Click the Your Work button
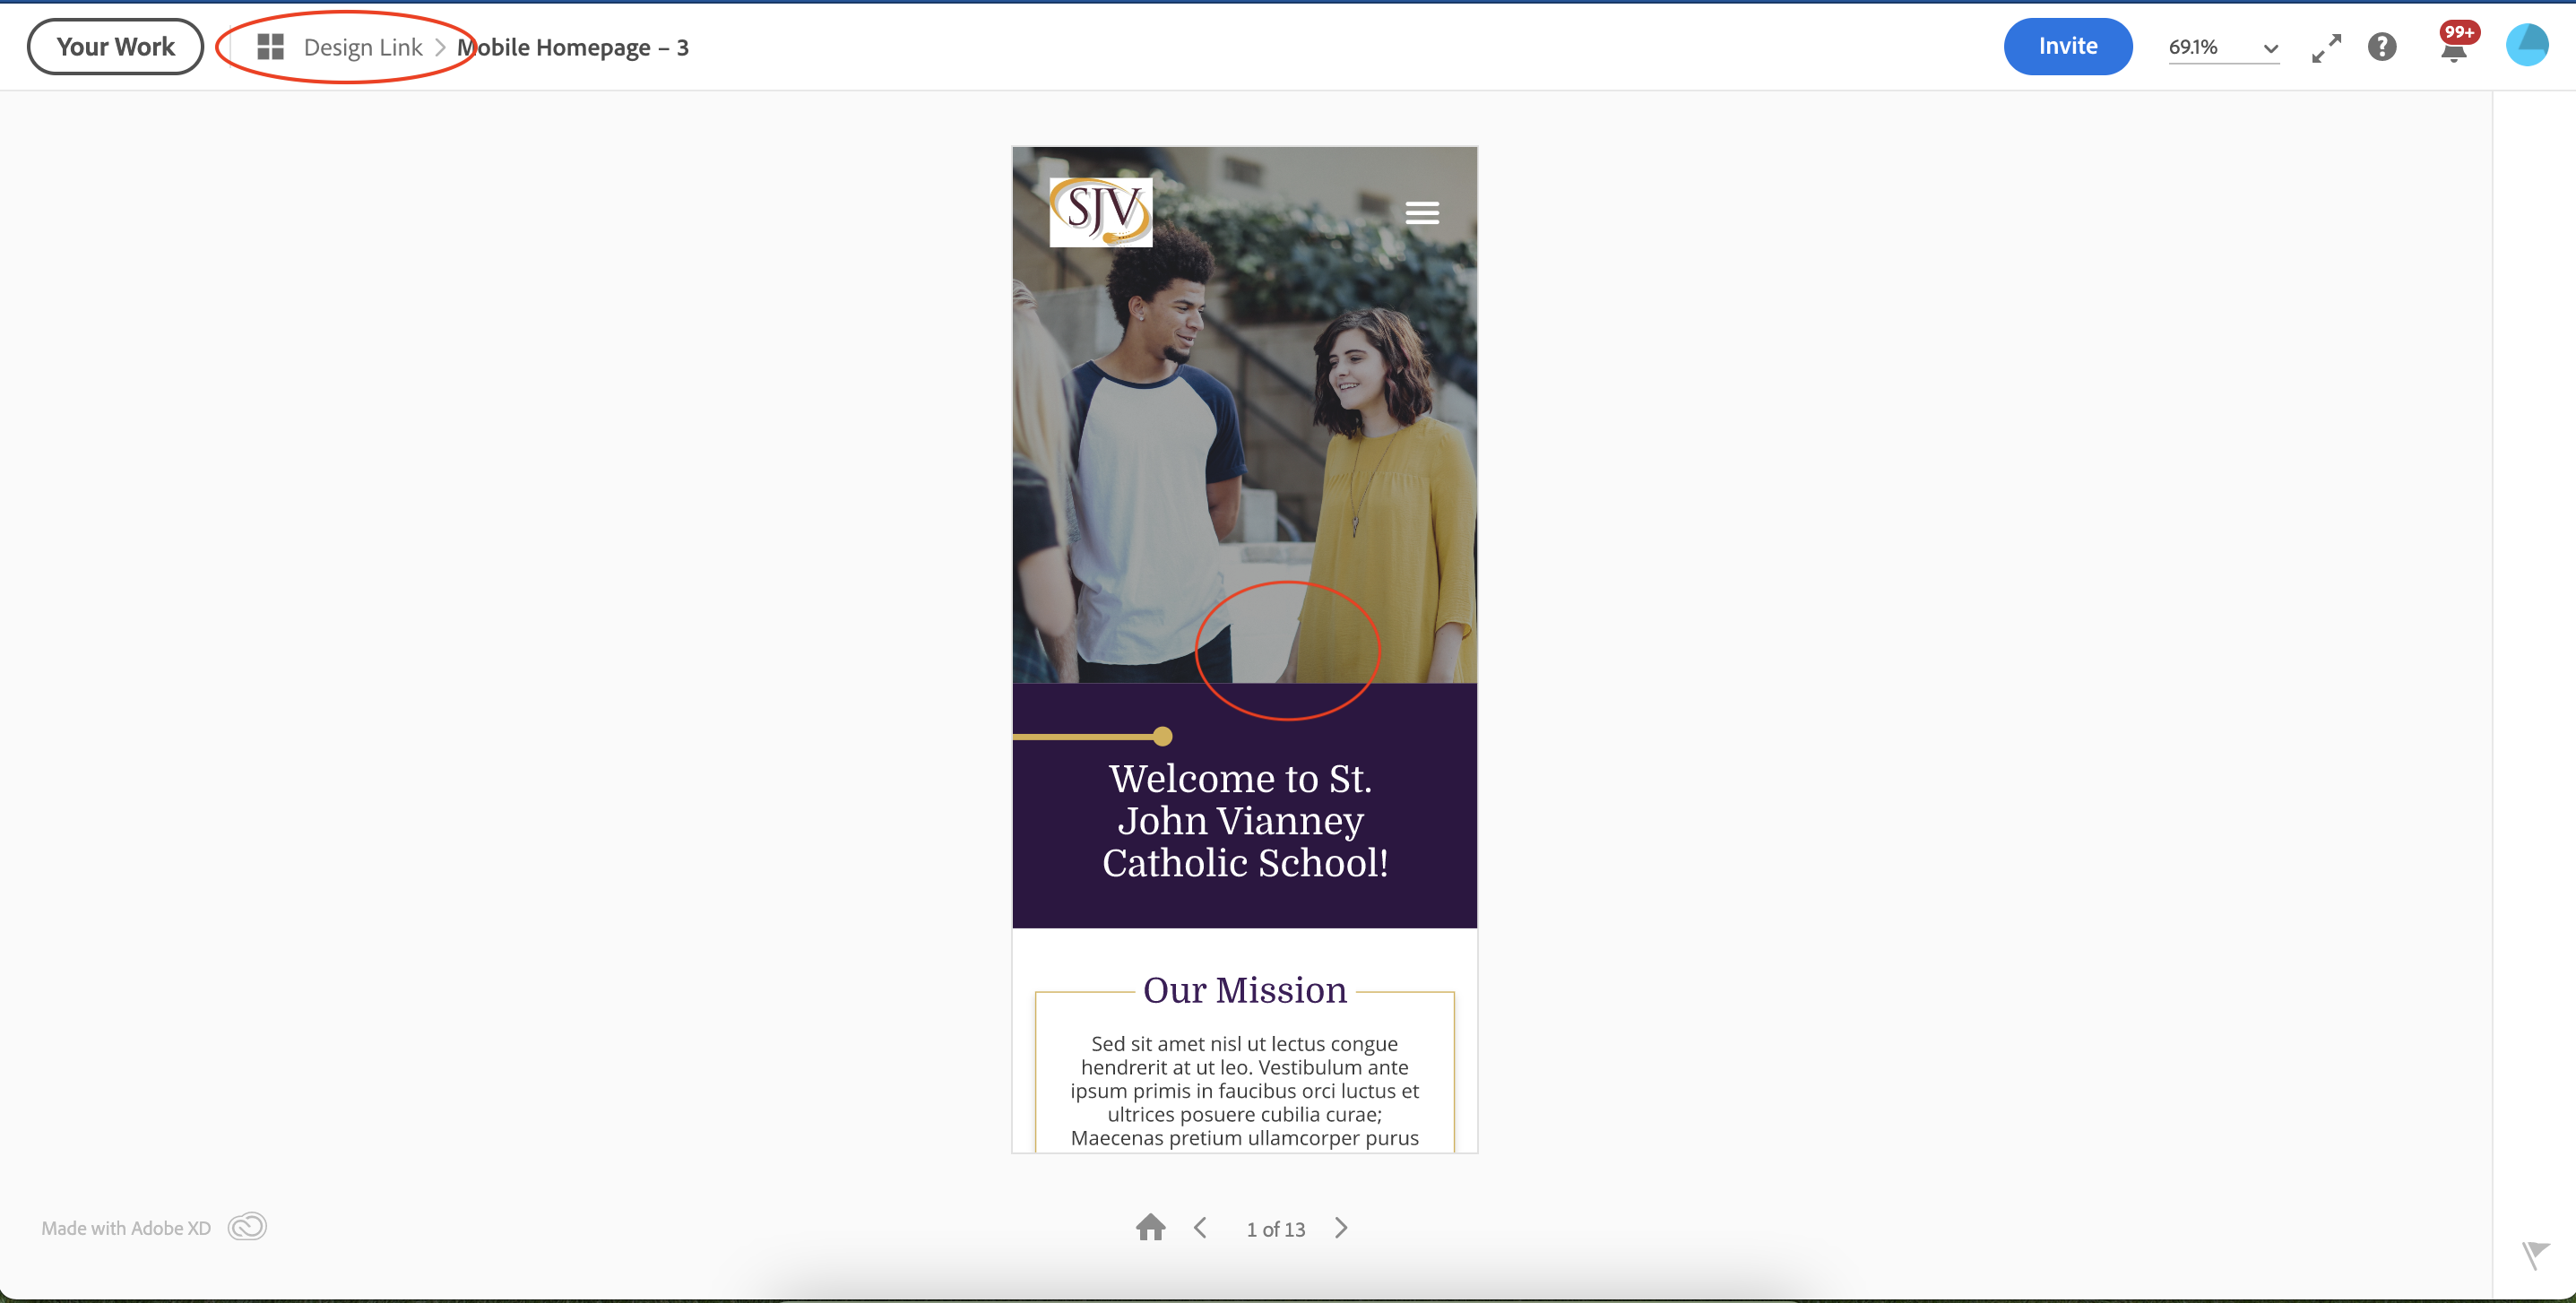2576x1303 pixels. 115,47
